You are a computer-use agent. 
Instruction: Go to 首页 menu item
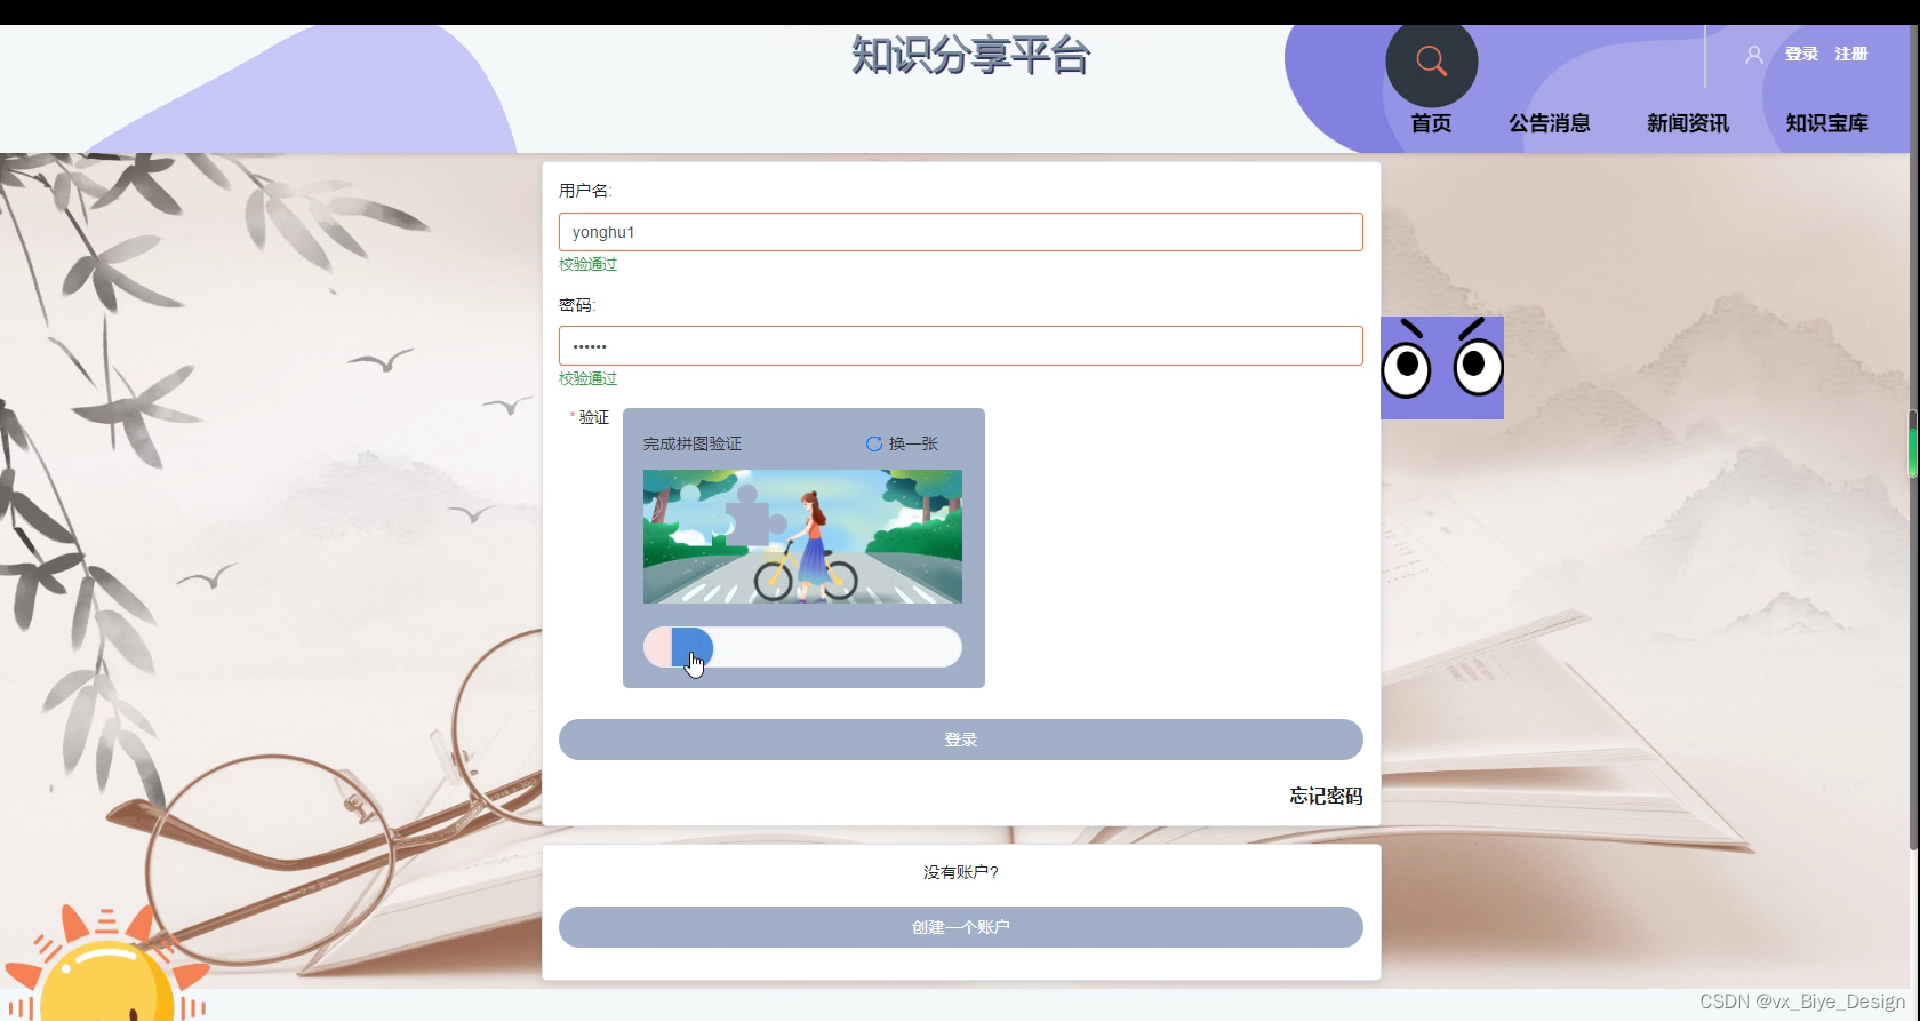point(1431,123)
